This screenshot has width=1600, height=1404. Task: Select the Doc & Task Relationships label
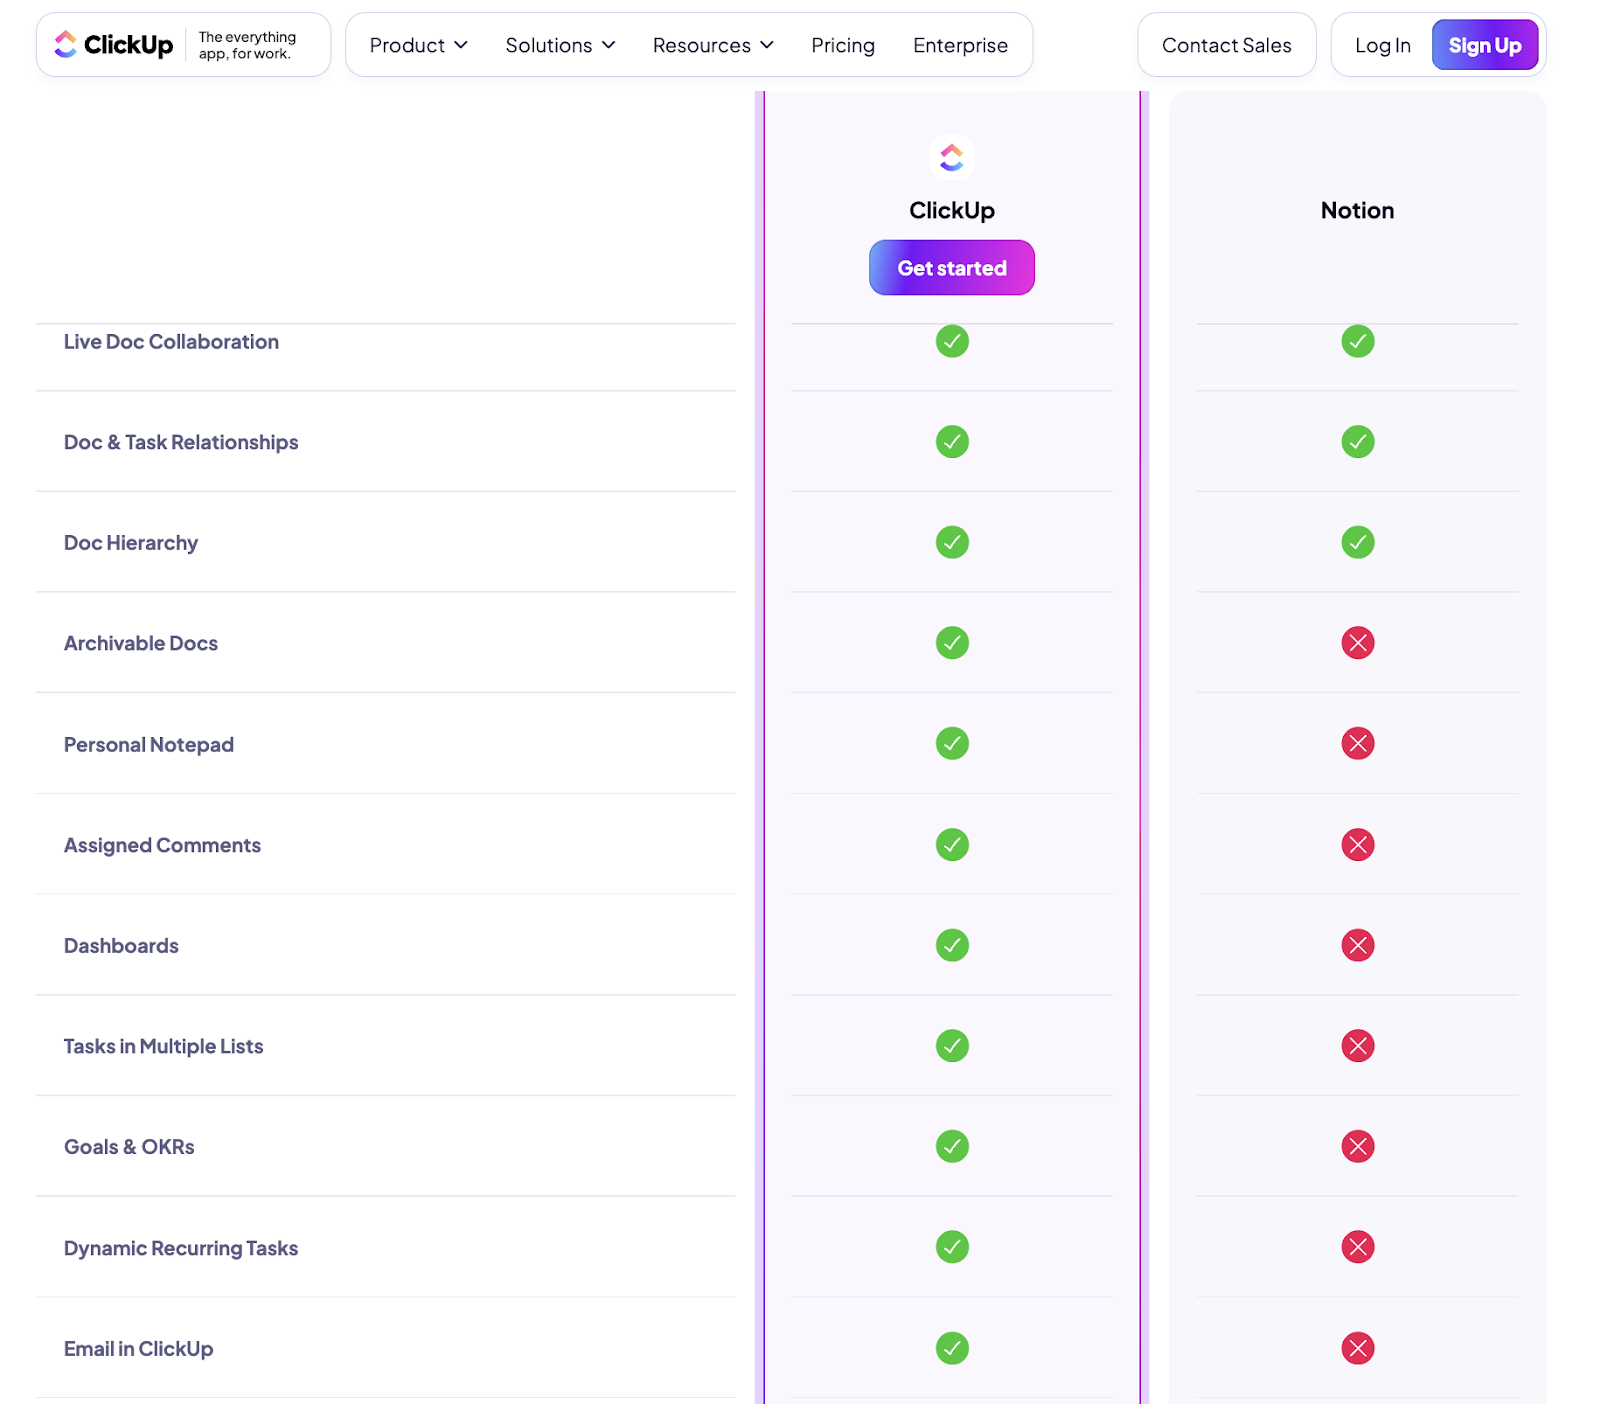click(x=181, y=442)
